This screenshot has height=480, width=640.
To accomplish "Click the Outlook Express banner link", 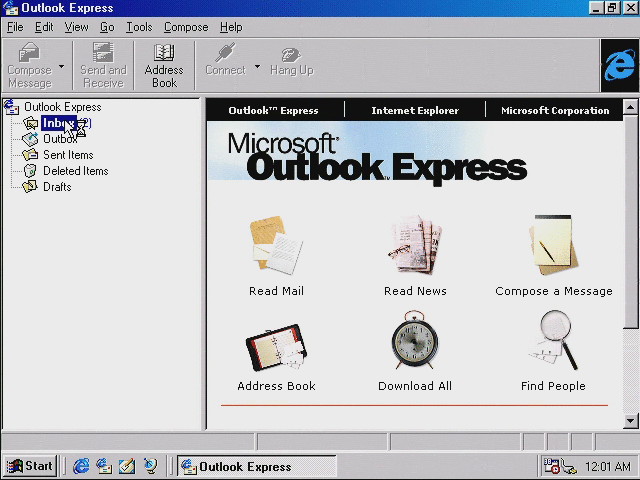I will pos(273,111).
